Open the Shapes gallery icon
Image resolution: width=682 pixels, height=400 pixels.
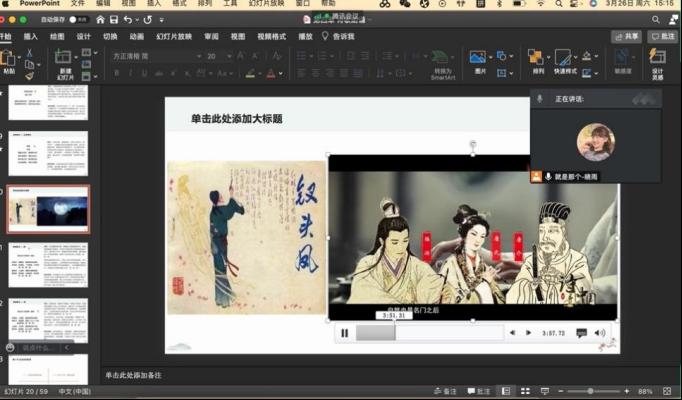pyautogui.click(x=501, y=56)
